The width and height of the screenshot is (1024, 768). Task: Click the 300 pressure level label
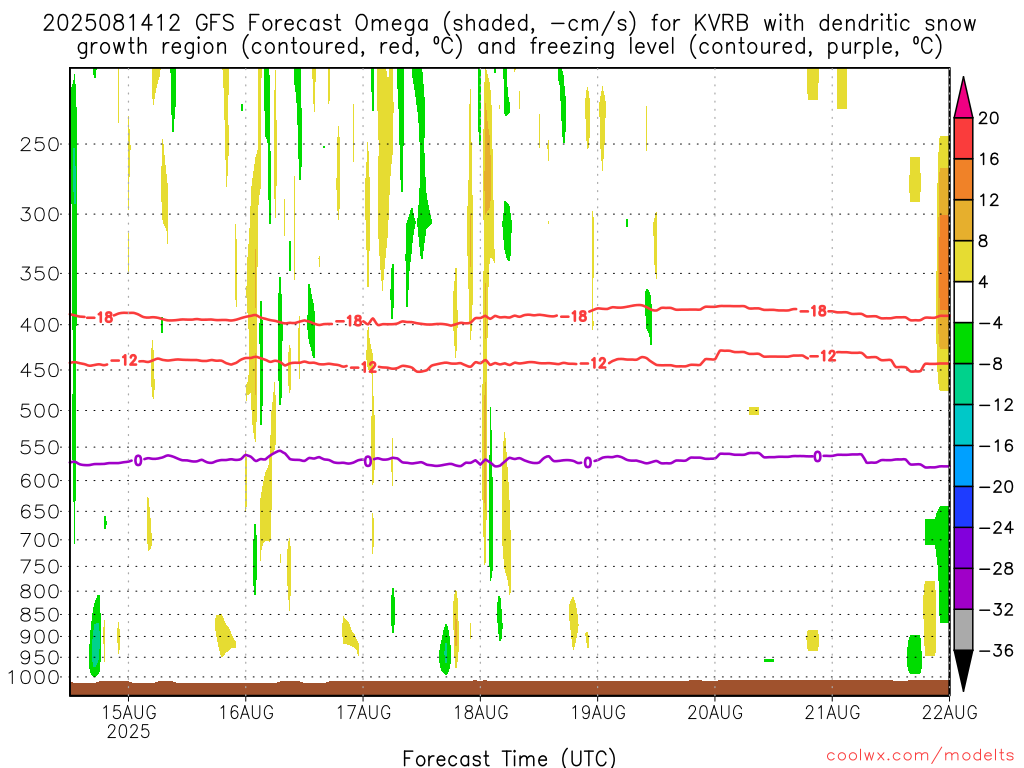[x=40, y=214]
